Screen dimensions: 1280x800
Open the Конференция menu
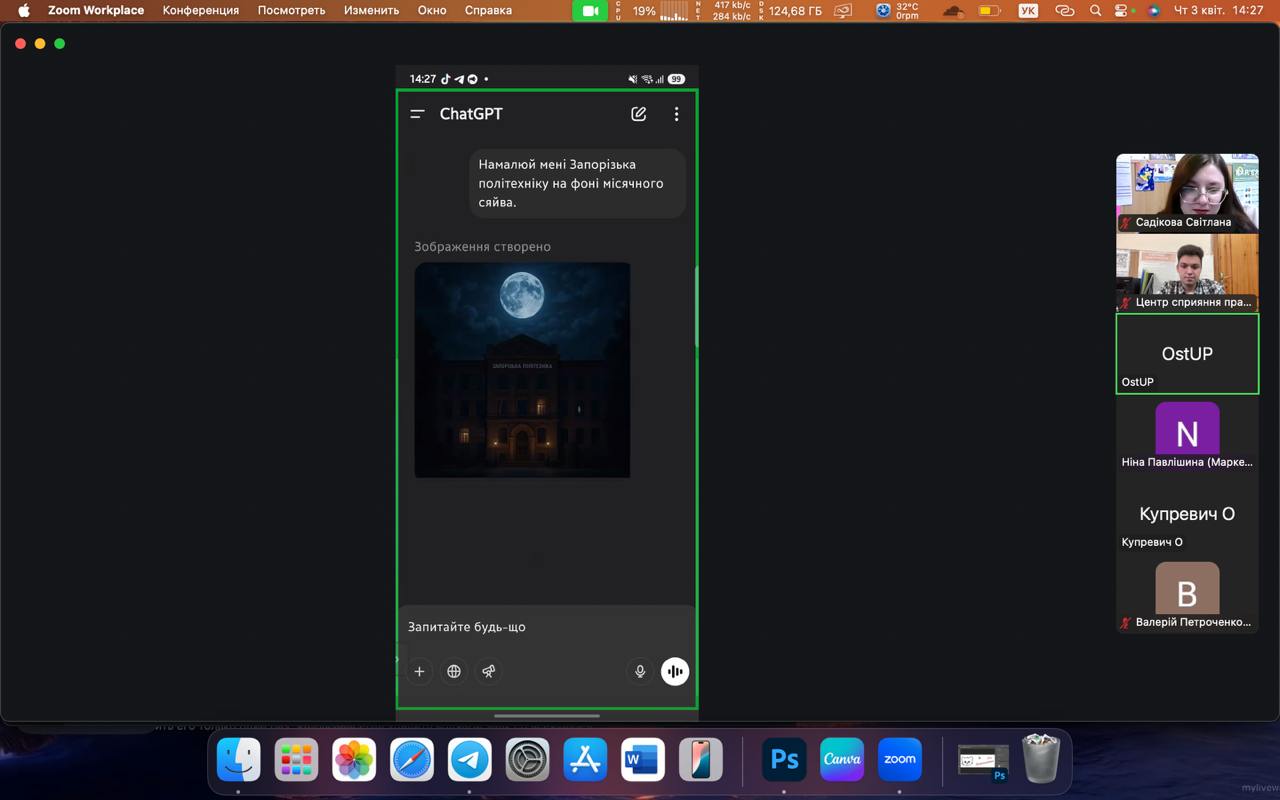[201, 10]
